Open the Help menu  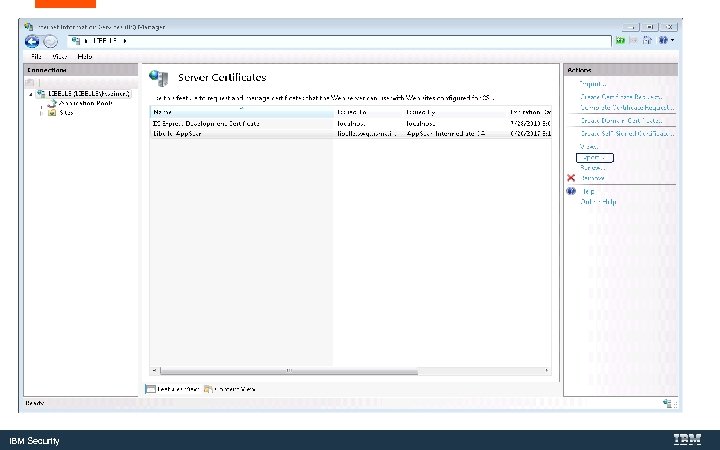click(84, 56)
